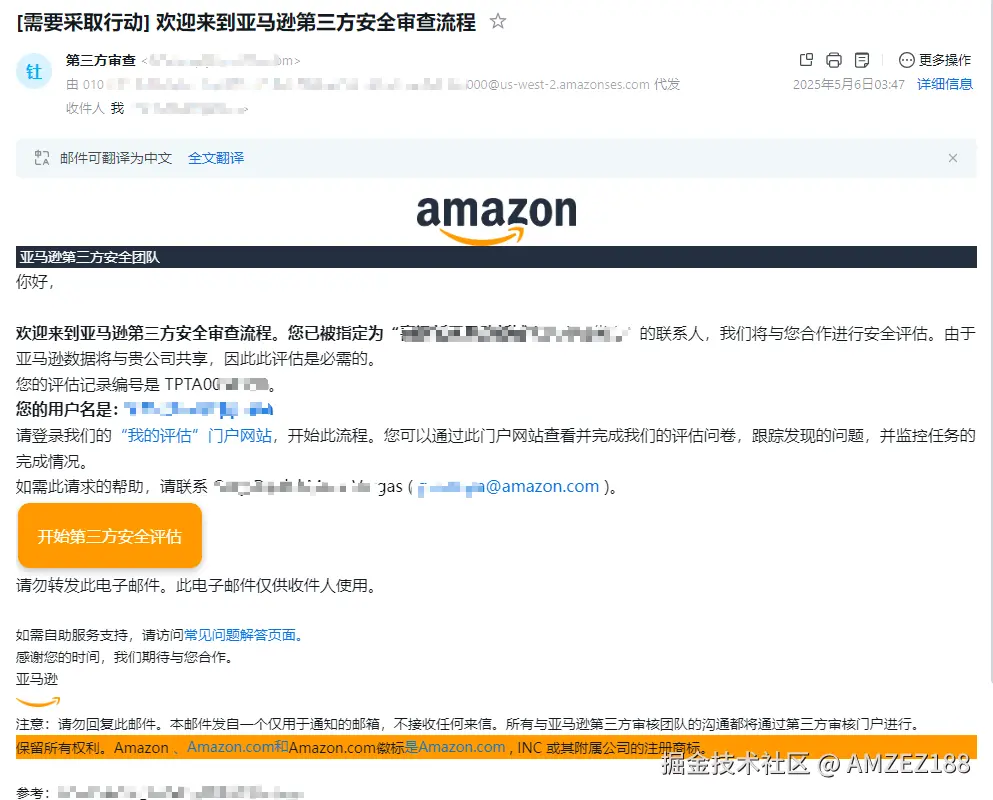Click the 详细信息 link
Viewport: 993px width, 800px height.
pyautogui.click(x=944, y=84)
